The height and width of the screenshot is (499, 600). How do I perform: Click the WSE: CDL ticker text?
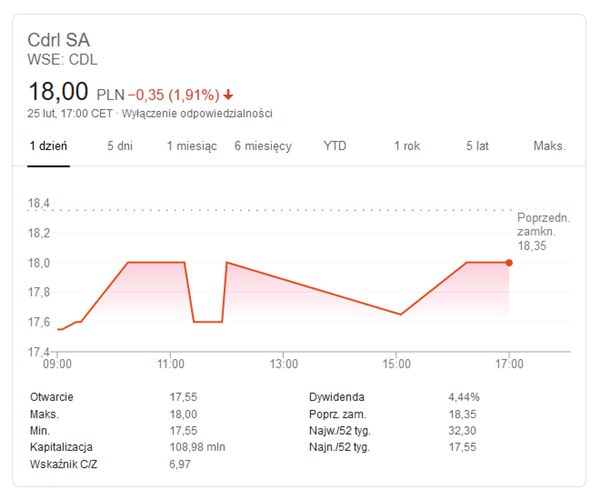pyautogui.click(x=63, y=60)
